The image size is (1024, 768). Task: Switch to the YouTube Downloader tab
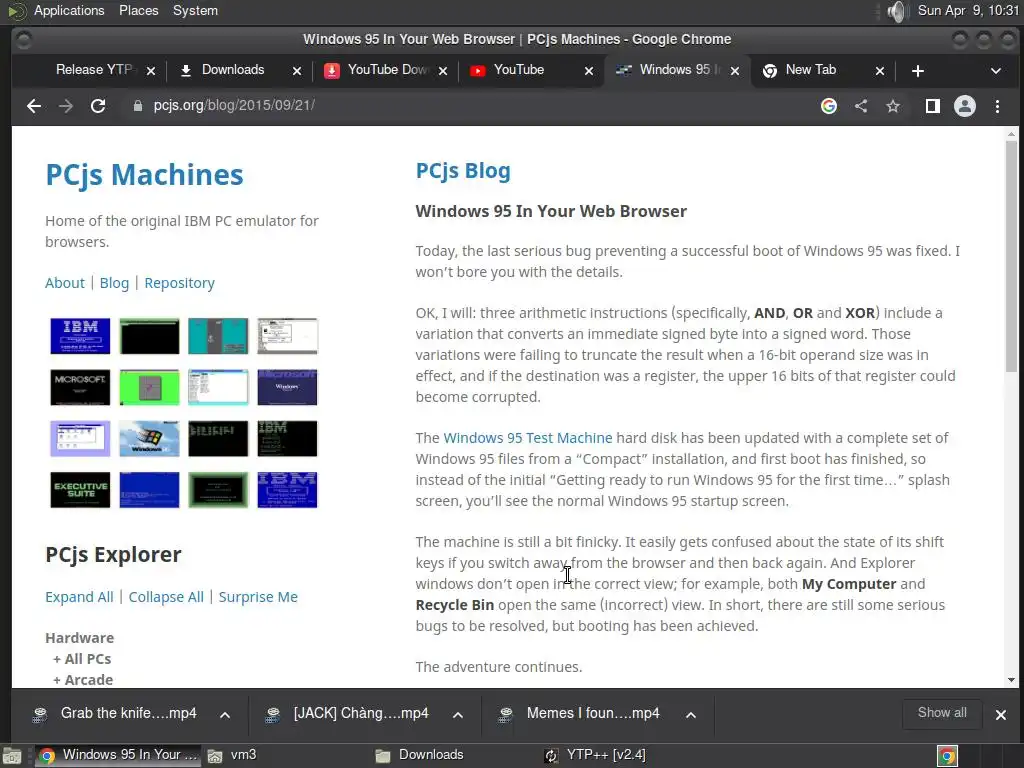coord(387,70)
